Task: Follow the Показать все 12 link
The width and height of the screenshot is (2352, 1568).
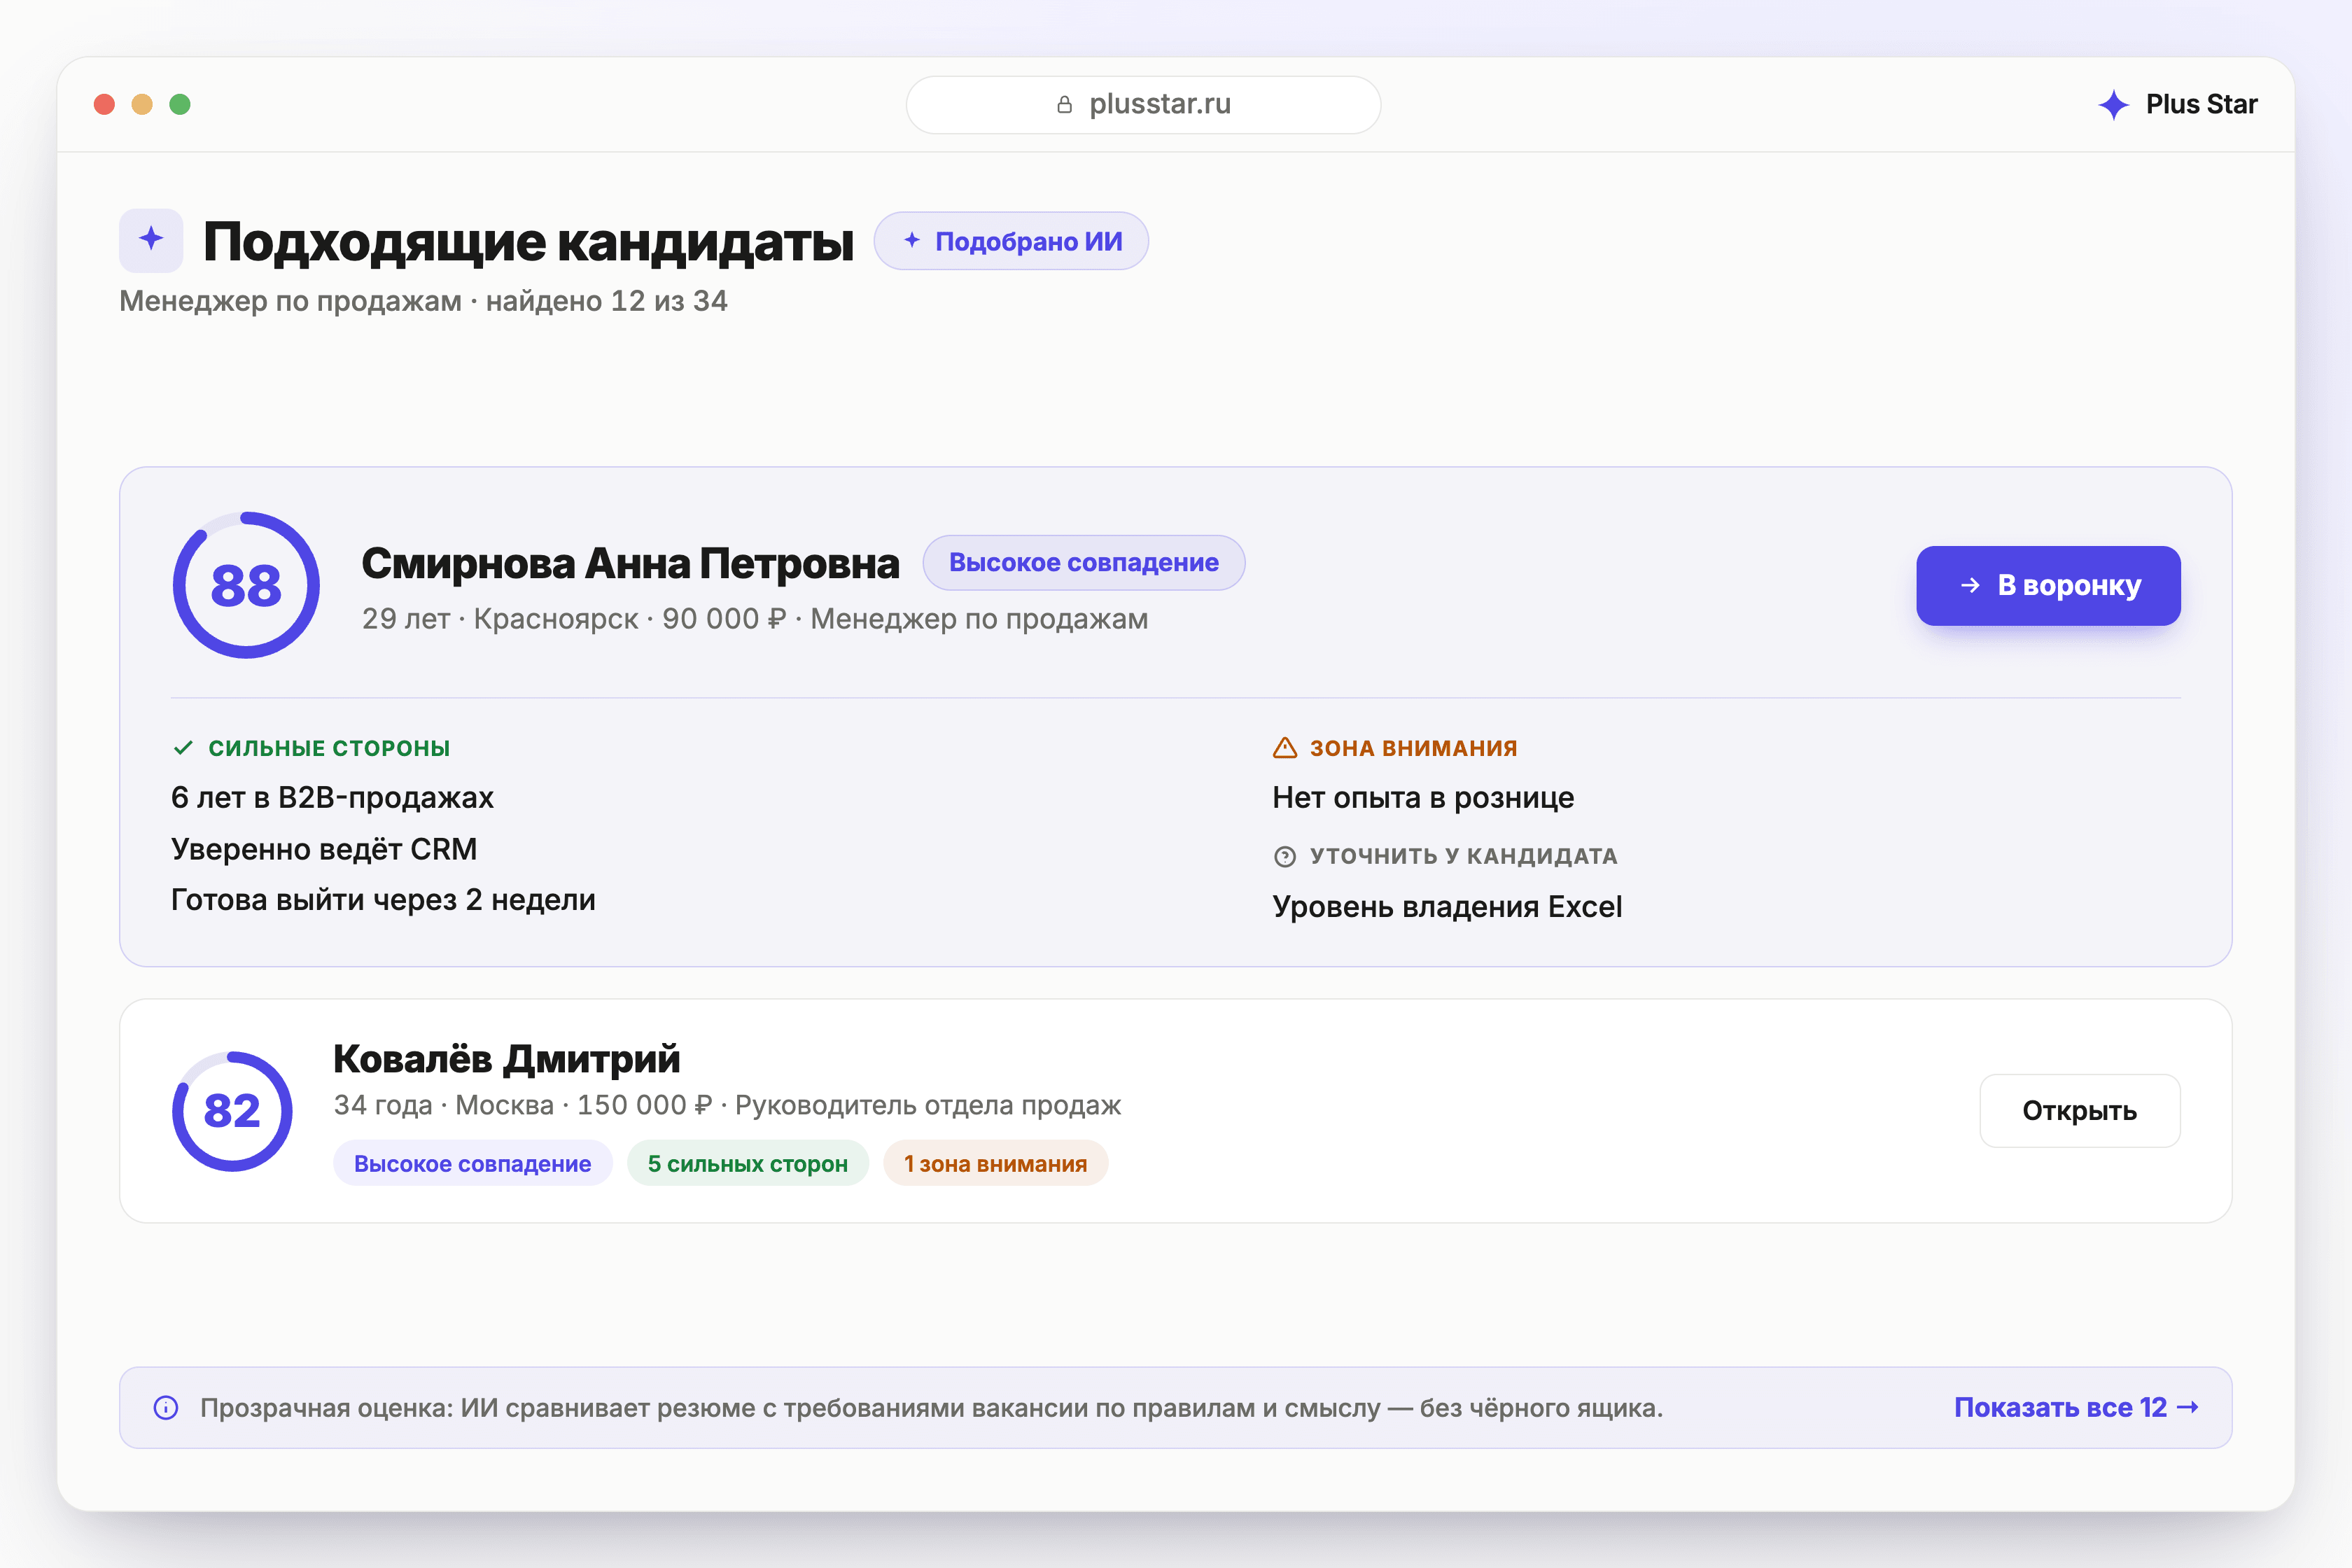Action: 2076,1407
